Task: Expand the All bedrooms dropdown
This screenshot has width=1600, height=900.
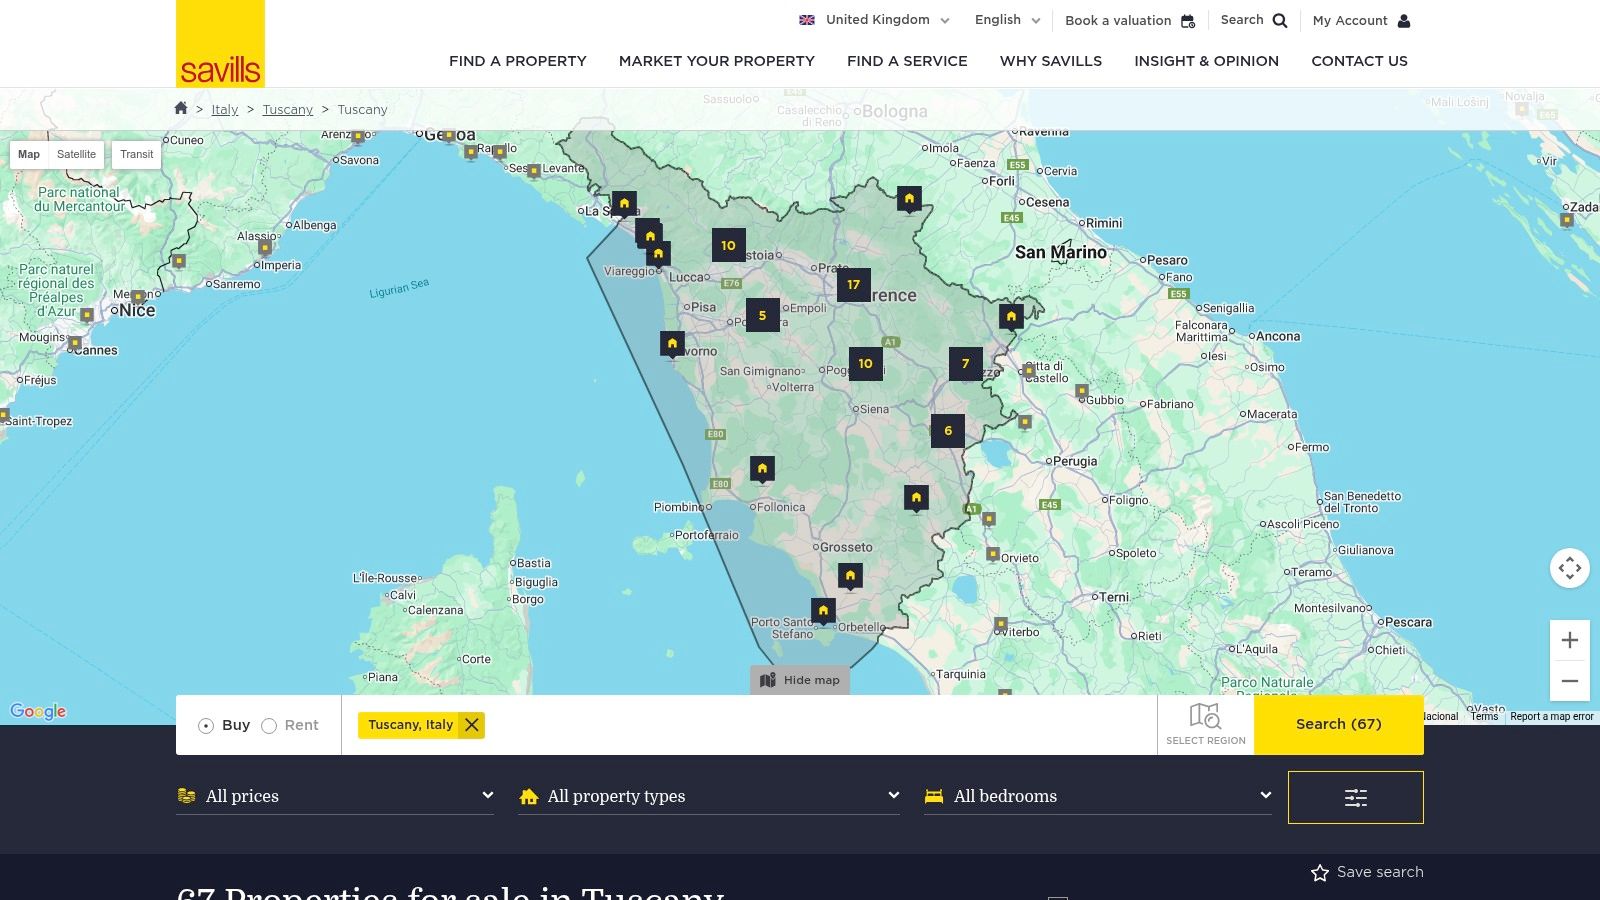Action: tap(1098, 796)
